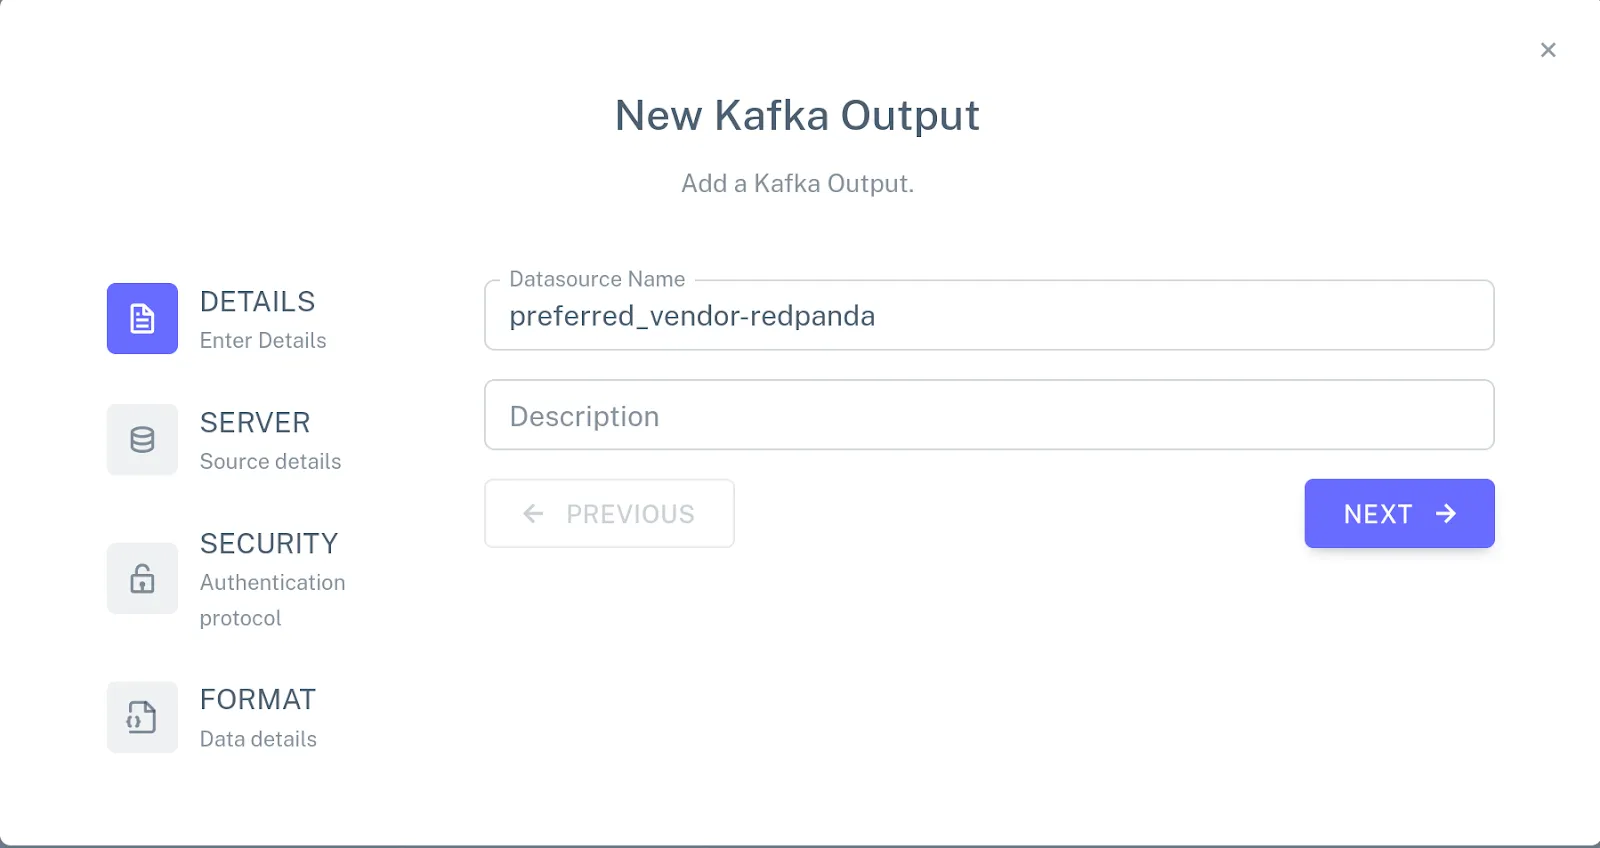Click 'Authentication protocol' text
The image size is (1600, 848).
[x=272, y=581]
